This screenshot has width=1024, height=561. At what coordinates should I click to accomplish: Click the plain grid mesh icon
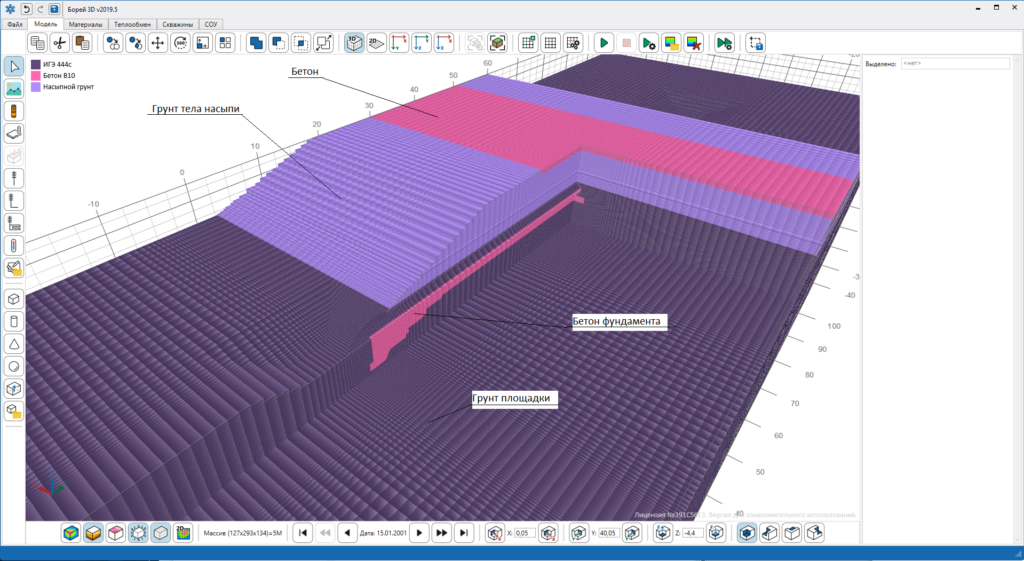pos(551,43)
